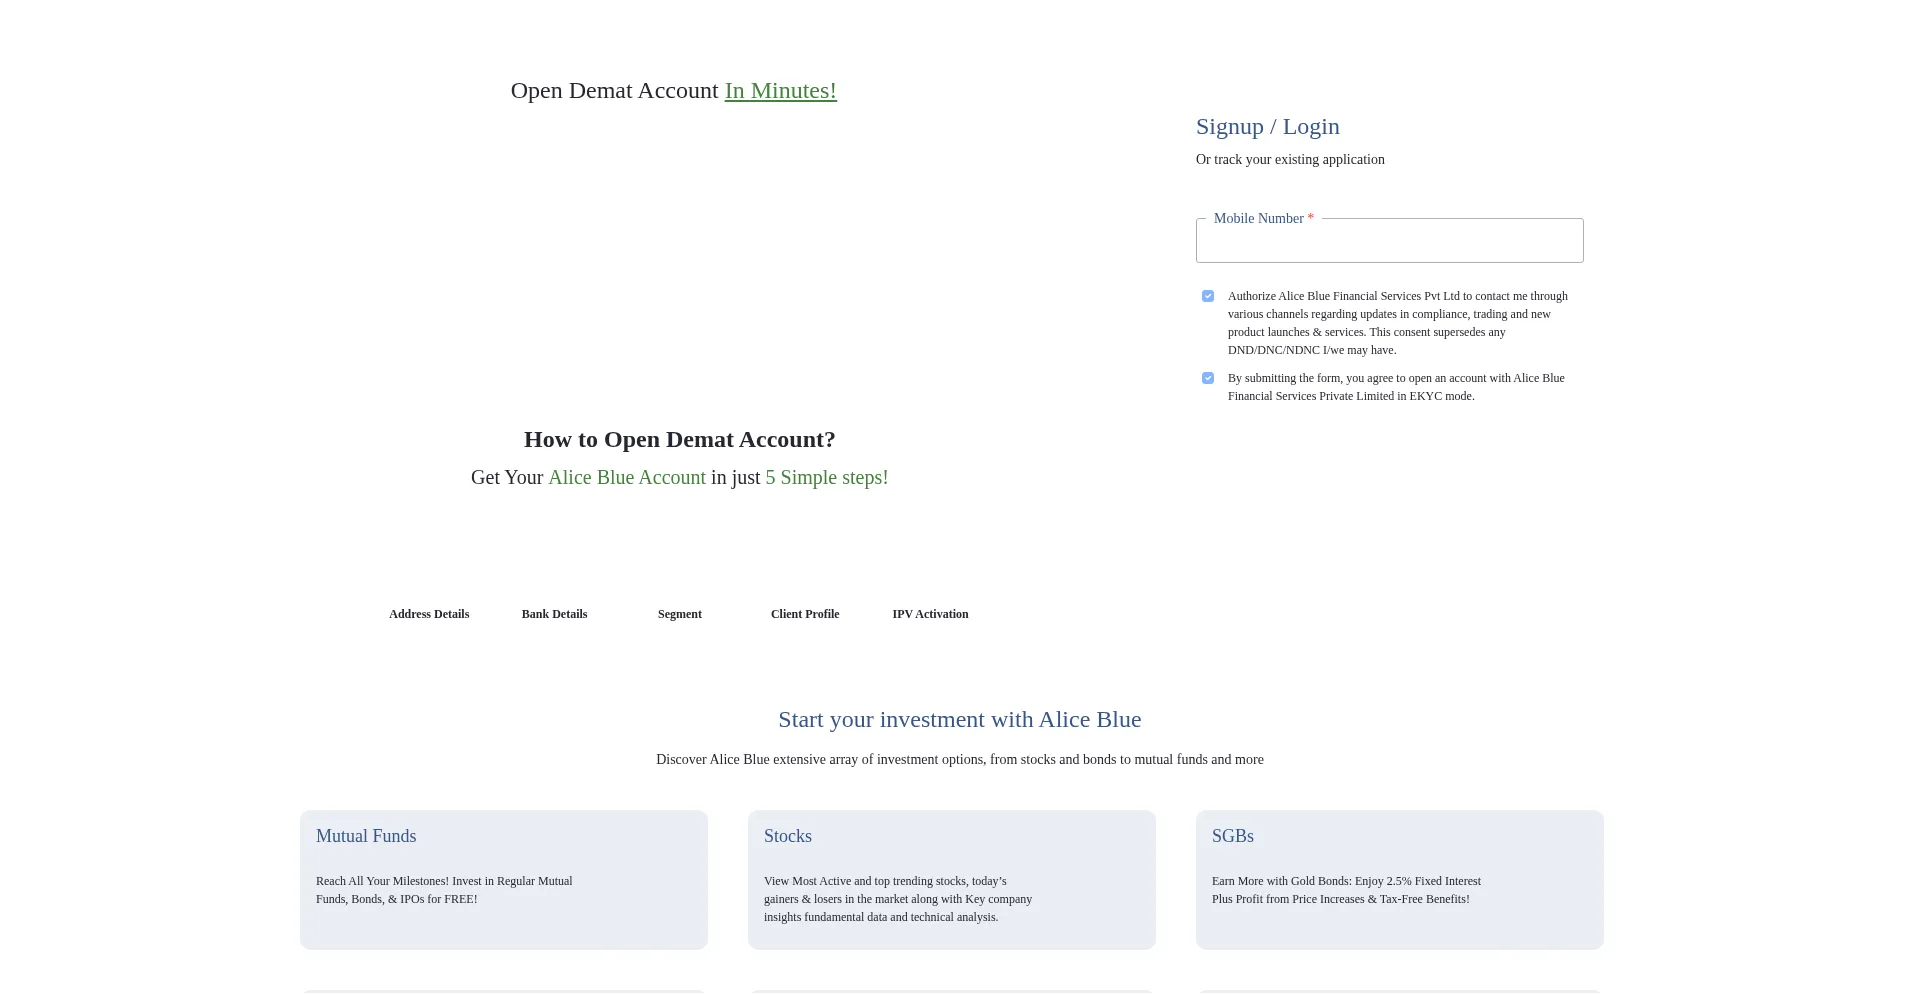Viewport: 1920px width, 993px height.
Task: Click the 'In Minutes!' green link
Action: [x=780, y=91]
